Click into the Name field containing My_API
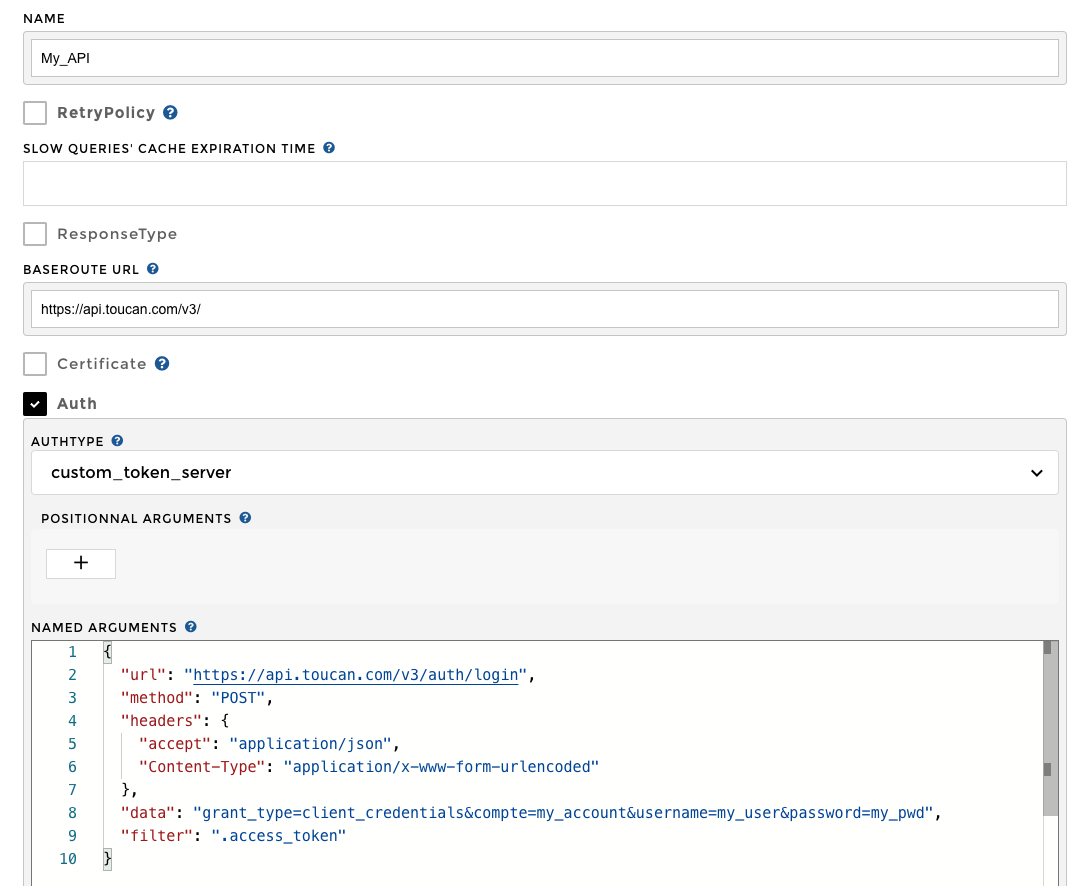This screenshot has height=886, width=1086. click(544, 58)
